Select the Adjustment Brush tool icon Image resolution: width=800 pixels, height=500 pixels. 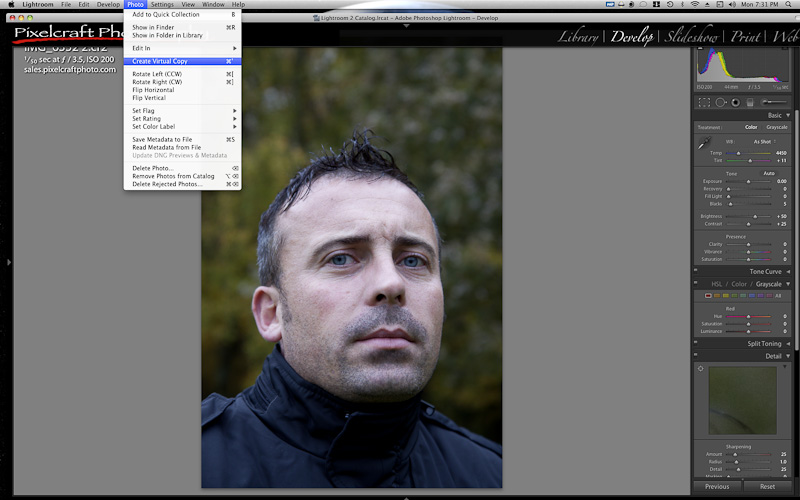tap(773, 103)
